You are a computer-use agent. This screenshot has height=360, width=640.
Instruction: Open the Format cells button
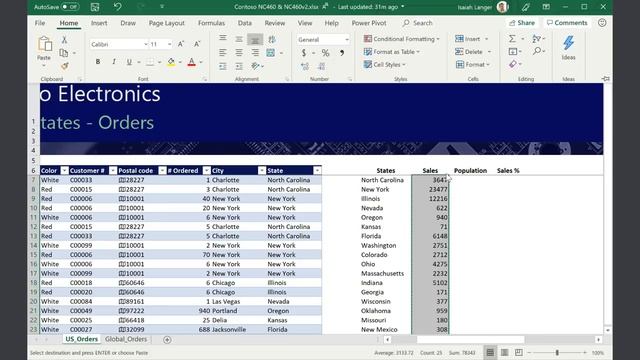[472, 64]
